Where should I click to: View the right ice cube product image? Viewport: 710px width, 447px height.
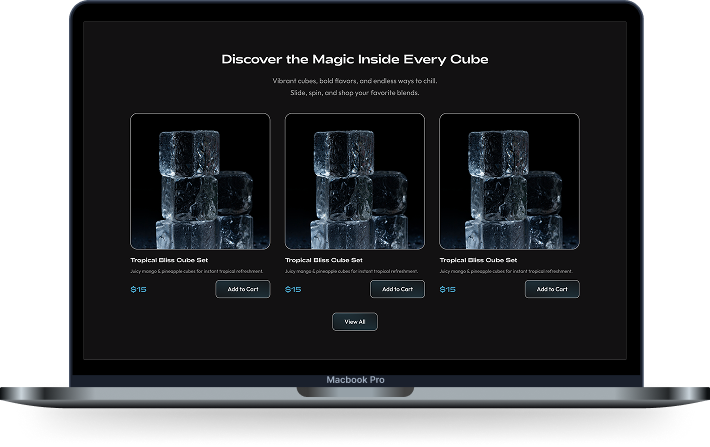(509, 182)
